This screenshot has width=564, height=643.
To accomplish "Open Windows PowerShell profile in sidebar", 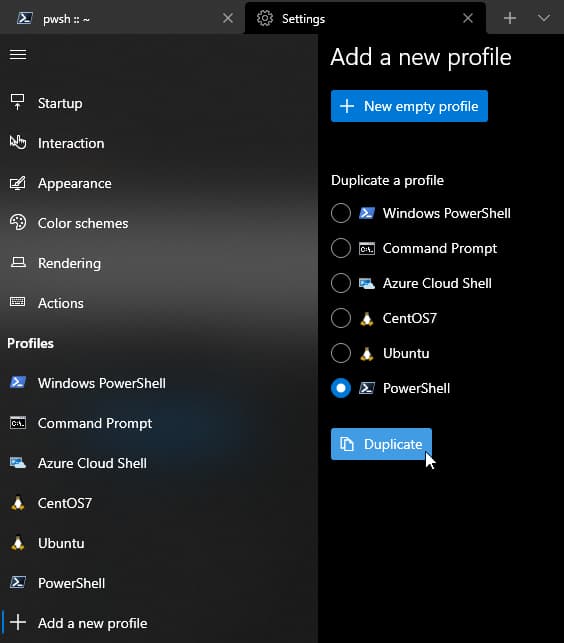I will [159, 383].
